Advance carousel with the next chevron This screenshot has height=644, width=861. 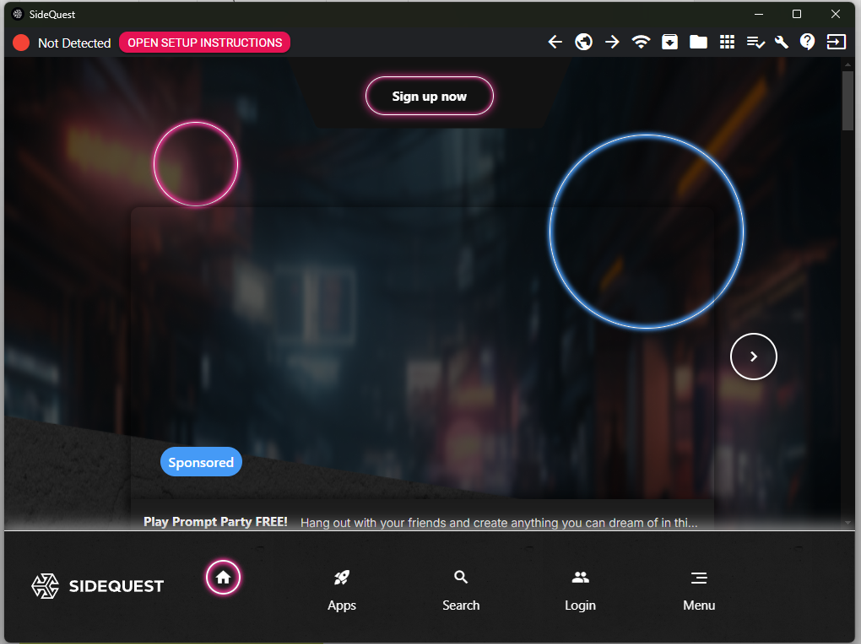[x=753, y=357]
